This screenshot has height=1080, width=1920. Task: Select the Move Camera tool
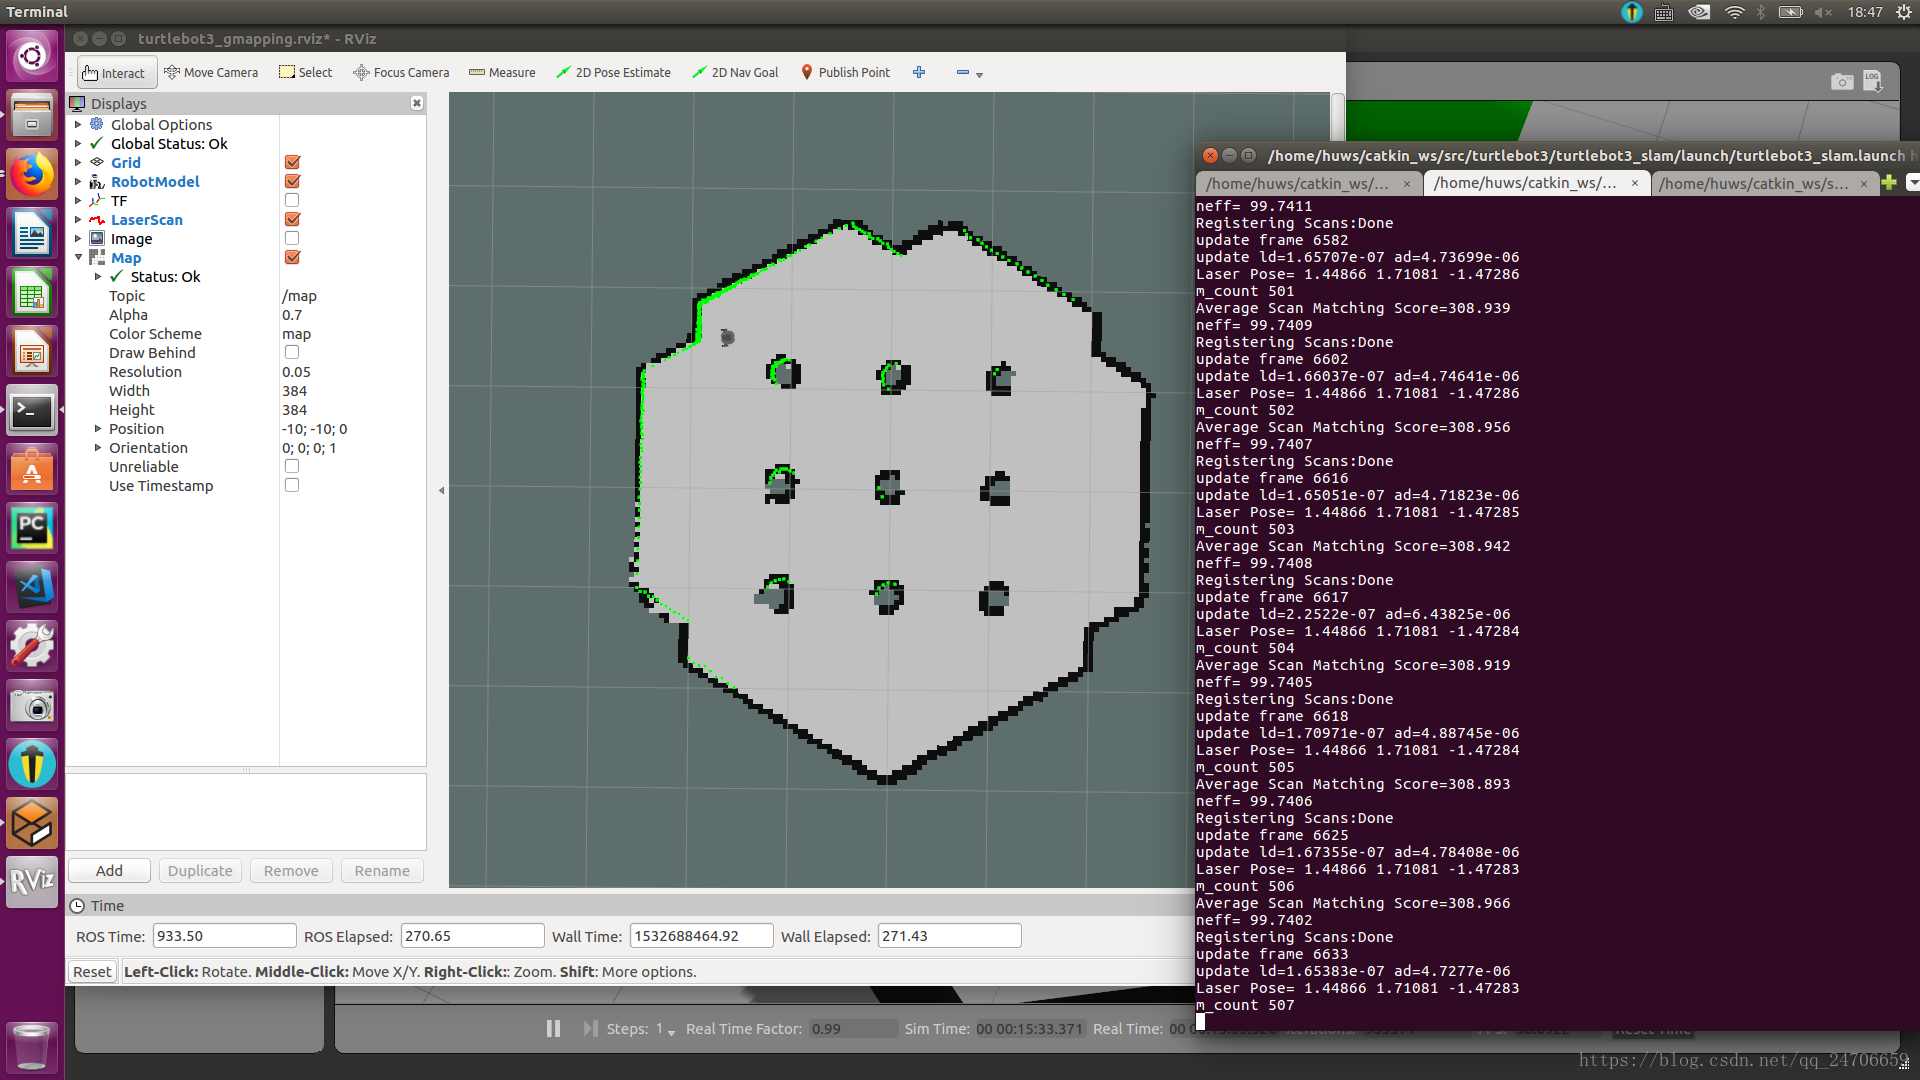(211, 73)
